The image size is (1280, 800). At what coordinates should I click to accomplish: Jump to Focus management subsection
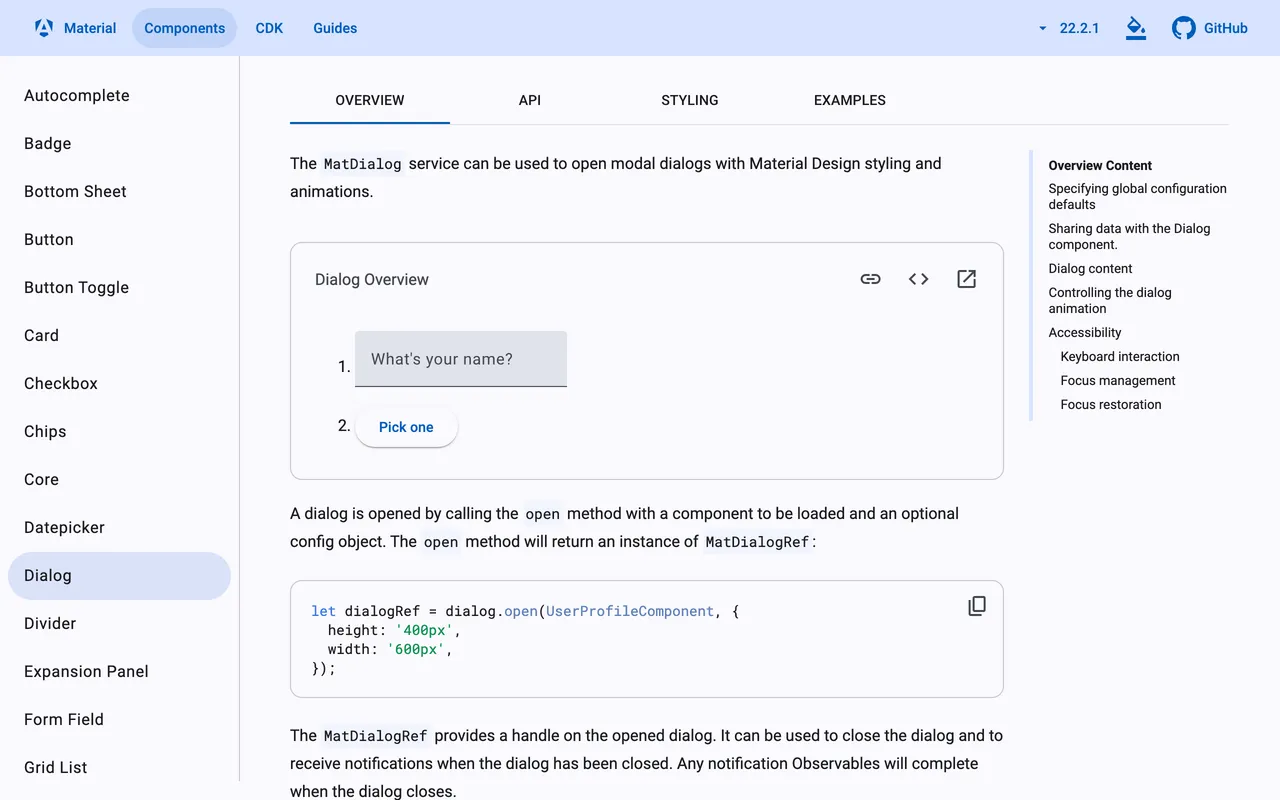click(x=1118, y=380)
